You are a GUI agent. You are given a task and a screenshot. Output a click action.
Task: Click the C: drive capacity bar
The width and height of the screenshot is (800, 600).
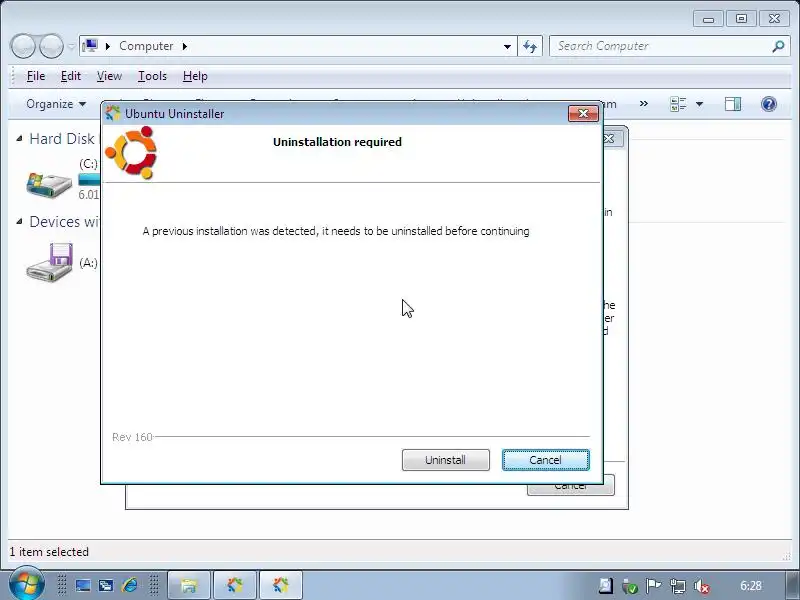click(89, 179)
